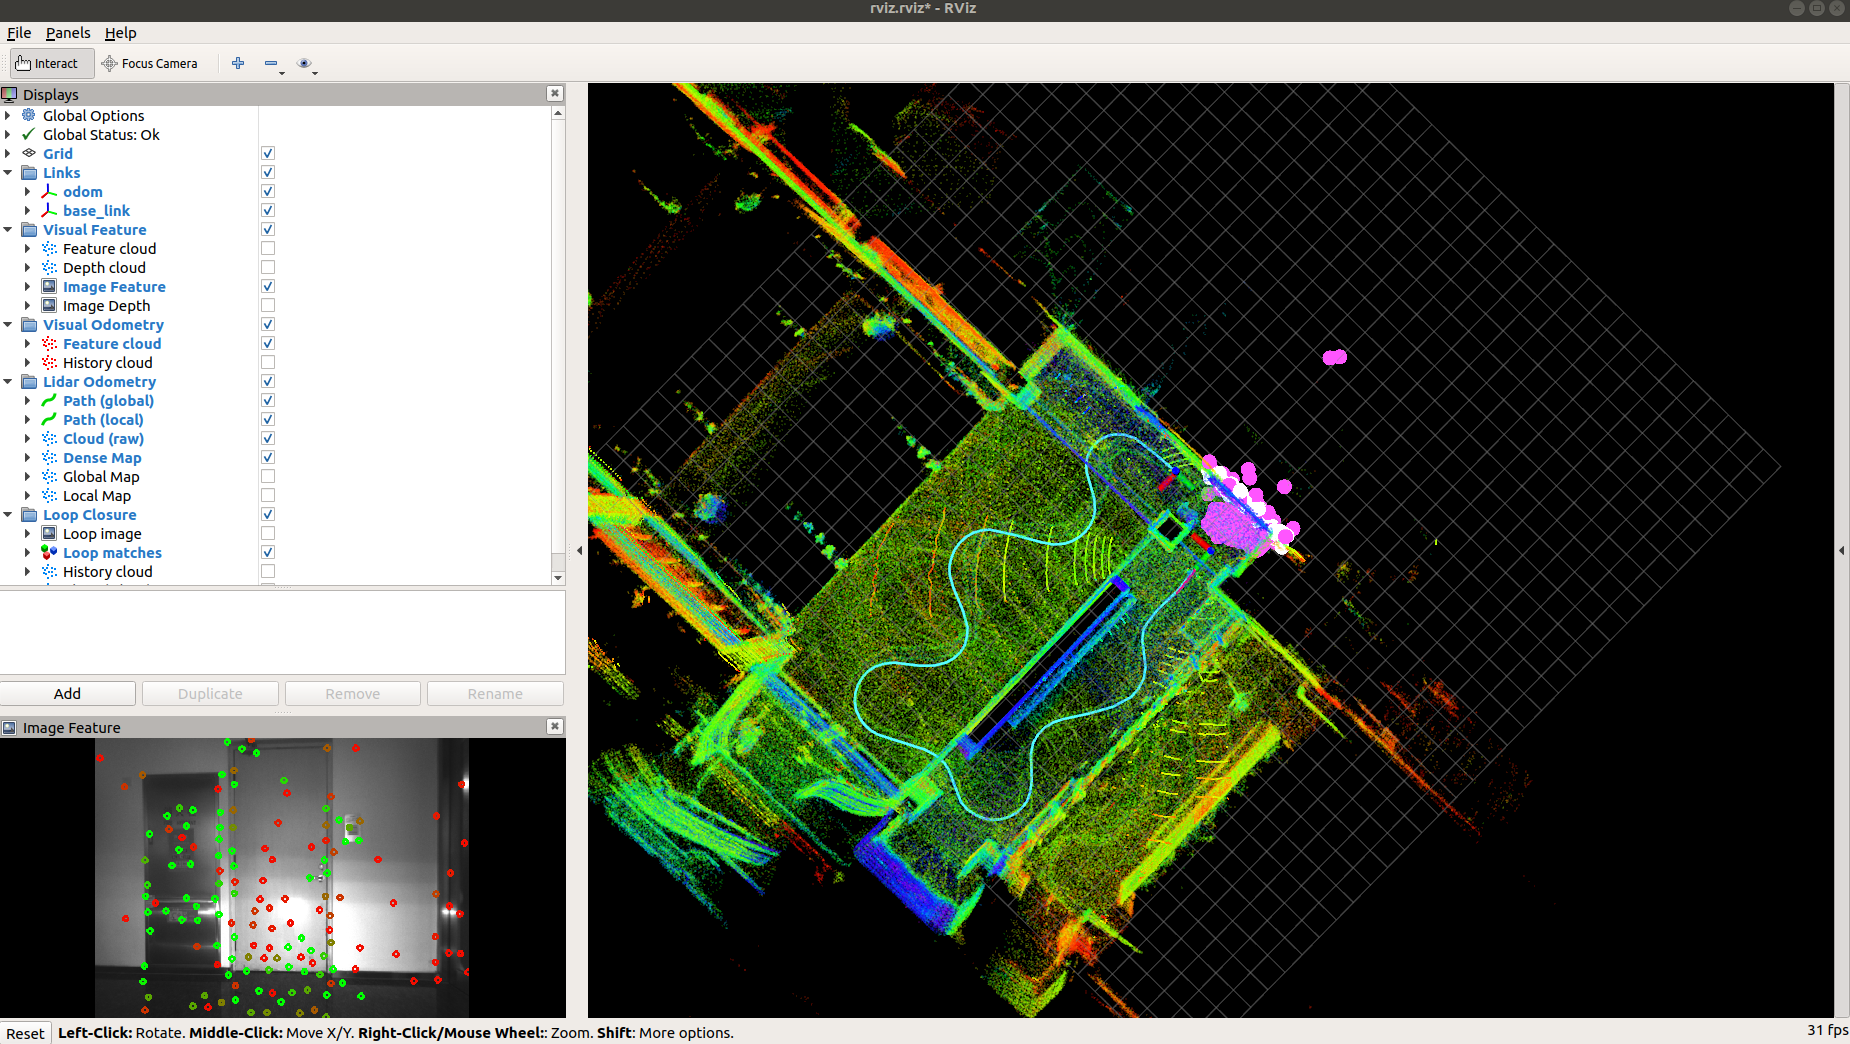Open the File menu
Viewport: 1850px width, 1044px height.
[19, 33]
